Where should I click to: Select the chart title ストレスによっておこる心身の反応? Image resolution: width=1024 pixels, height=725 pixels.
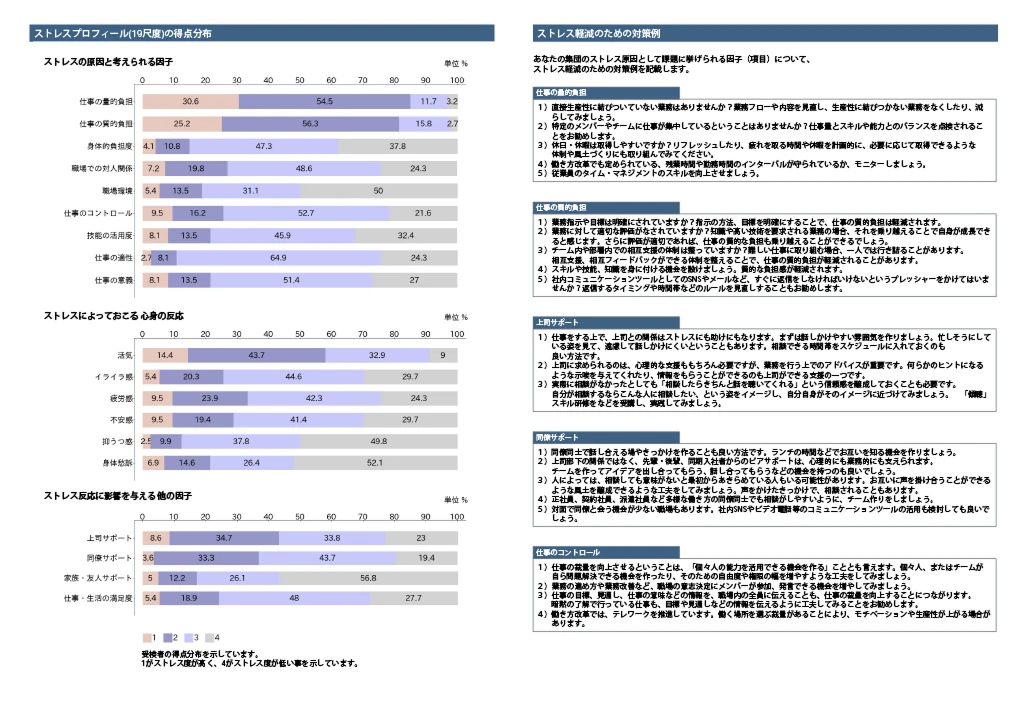click(114, 316)
